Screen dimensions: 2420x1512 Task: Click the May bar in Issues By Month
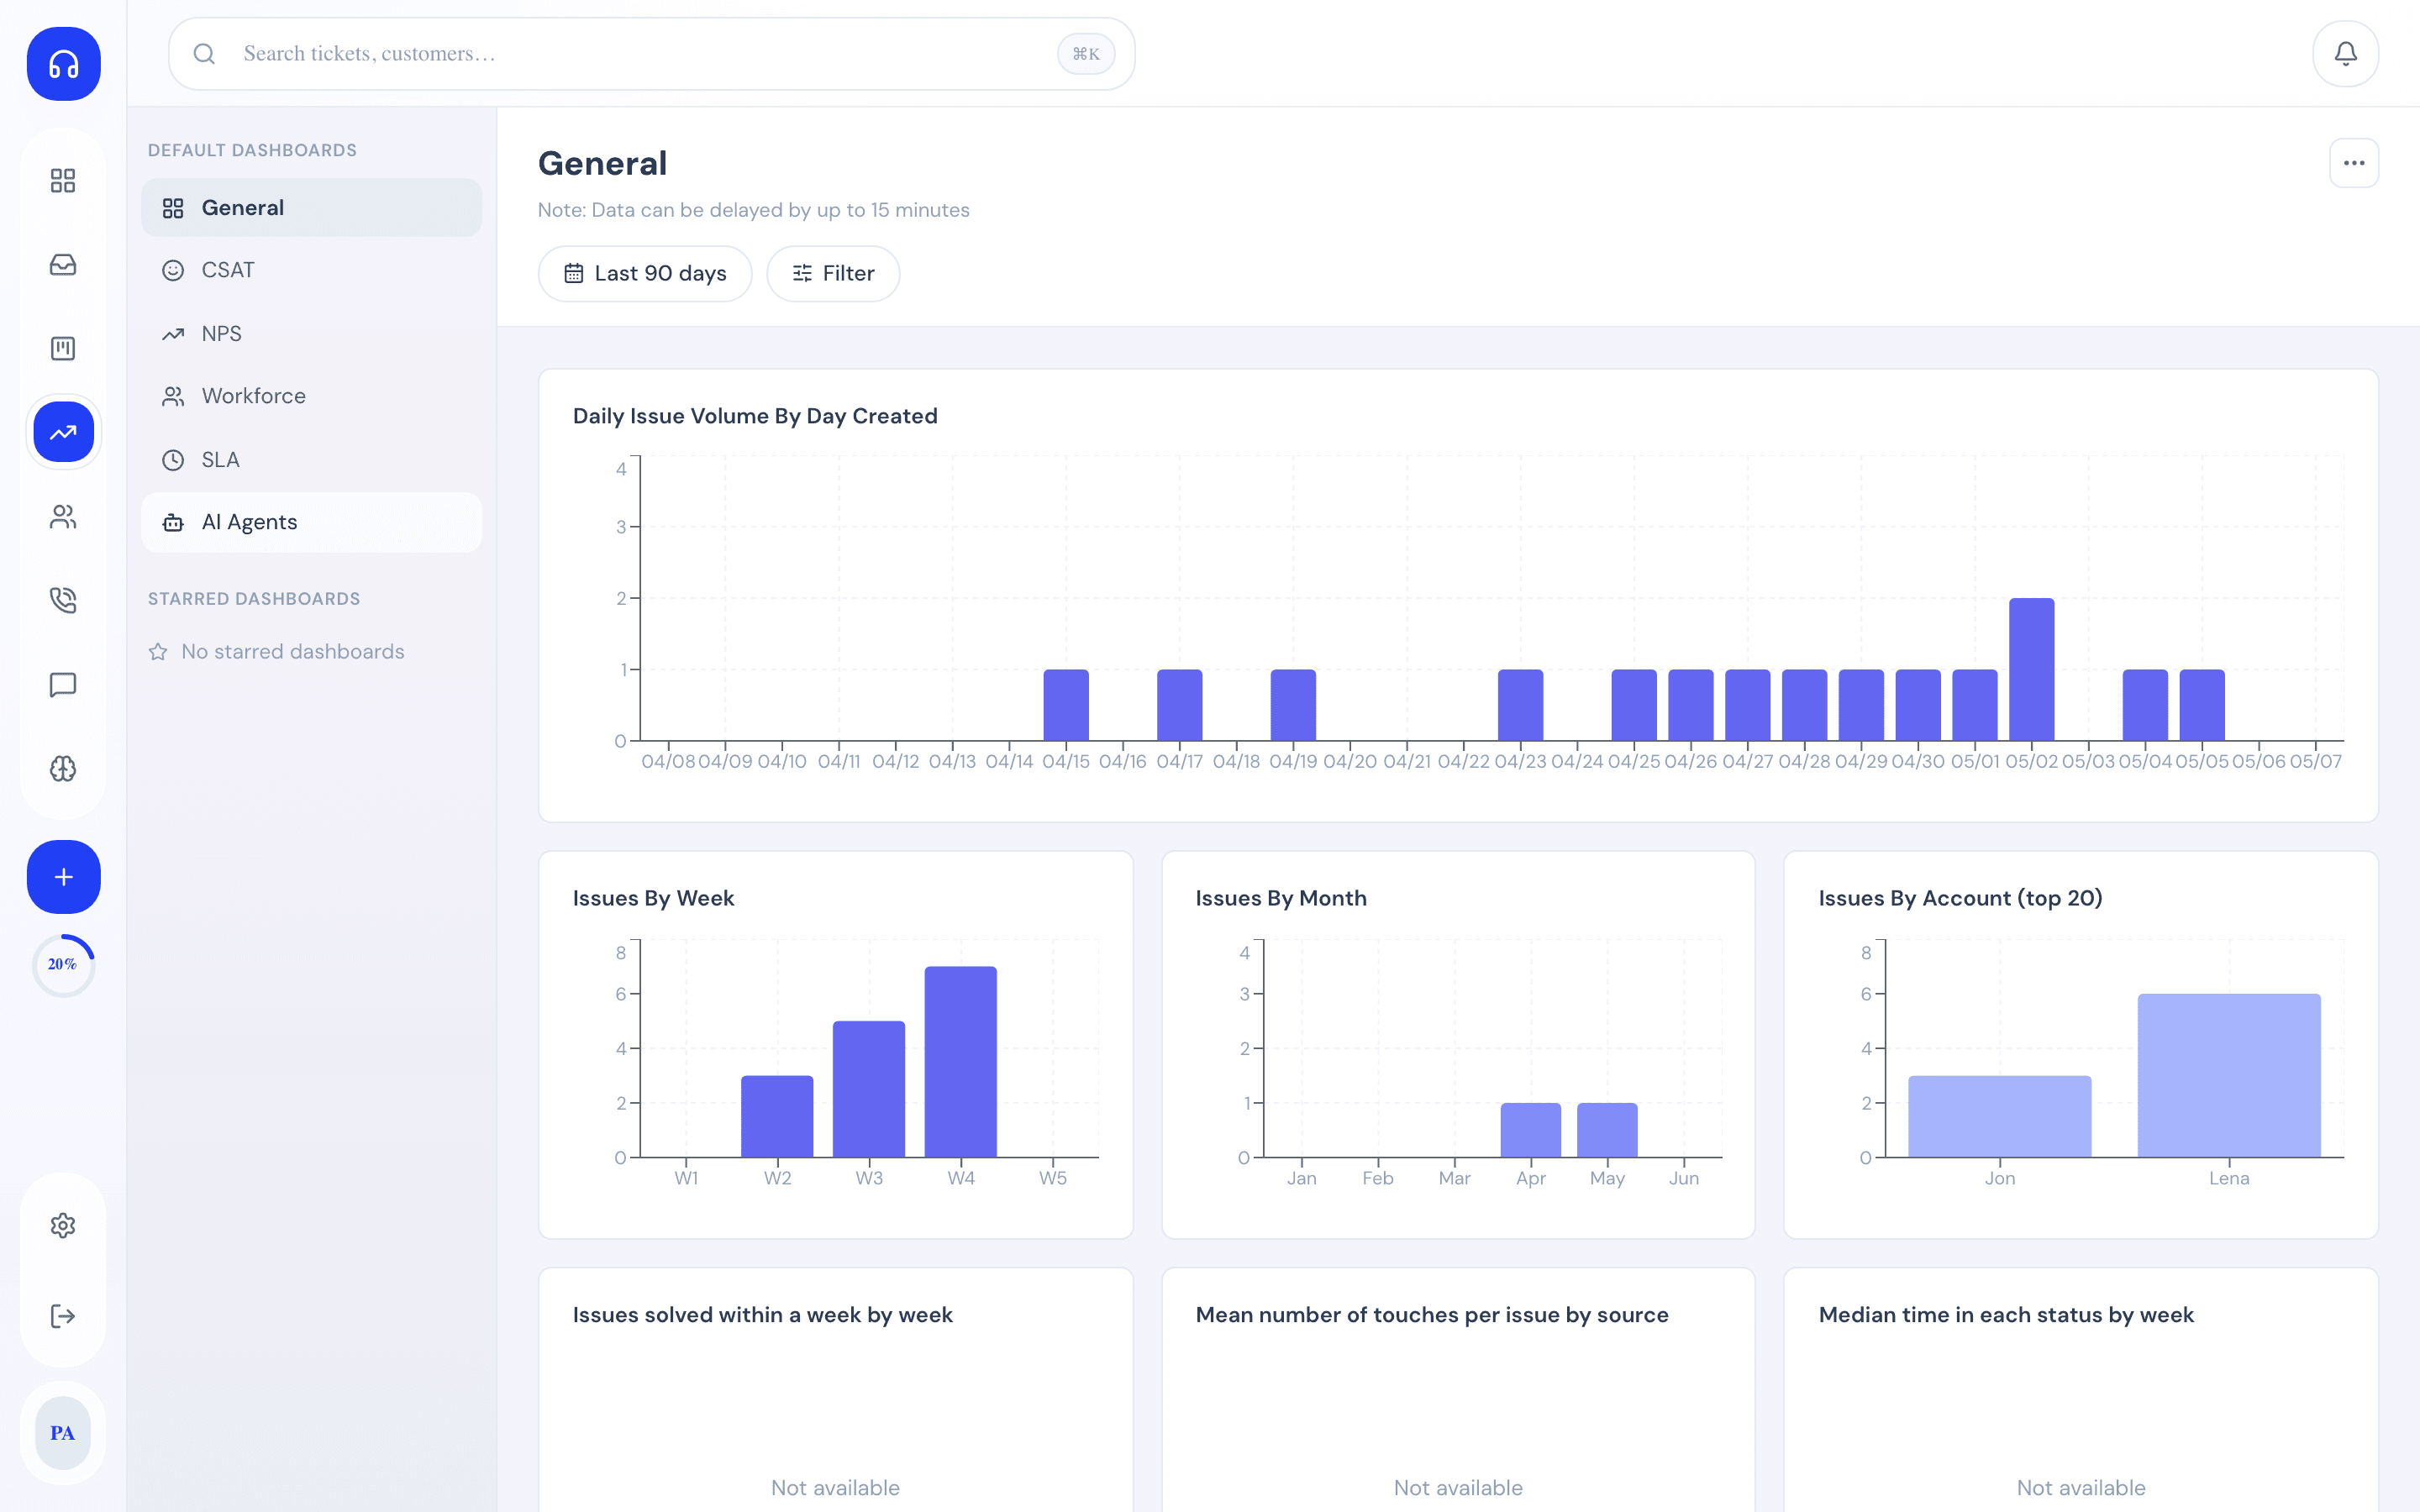click(x=1607, y=1130)
